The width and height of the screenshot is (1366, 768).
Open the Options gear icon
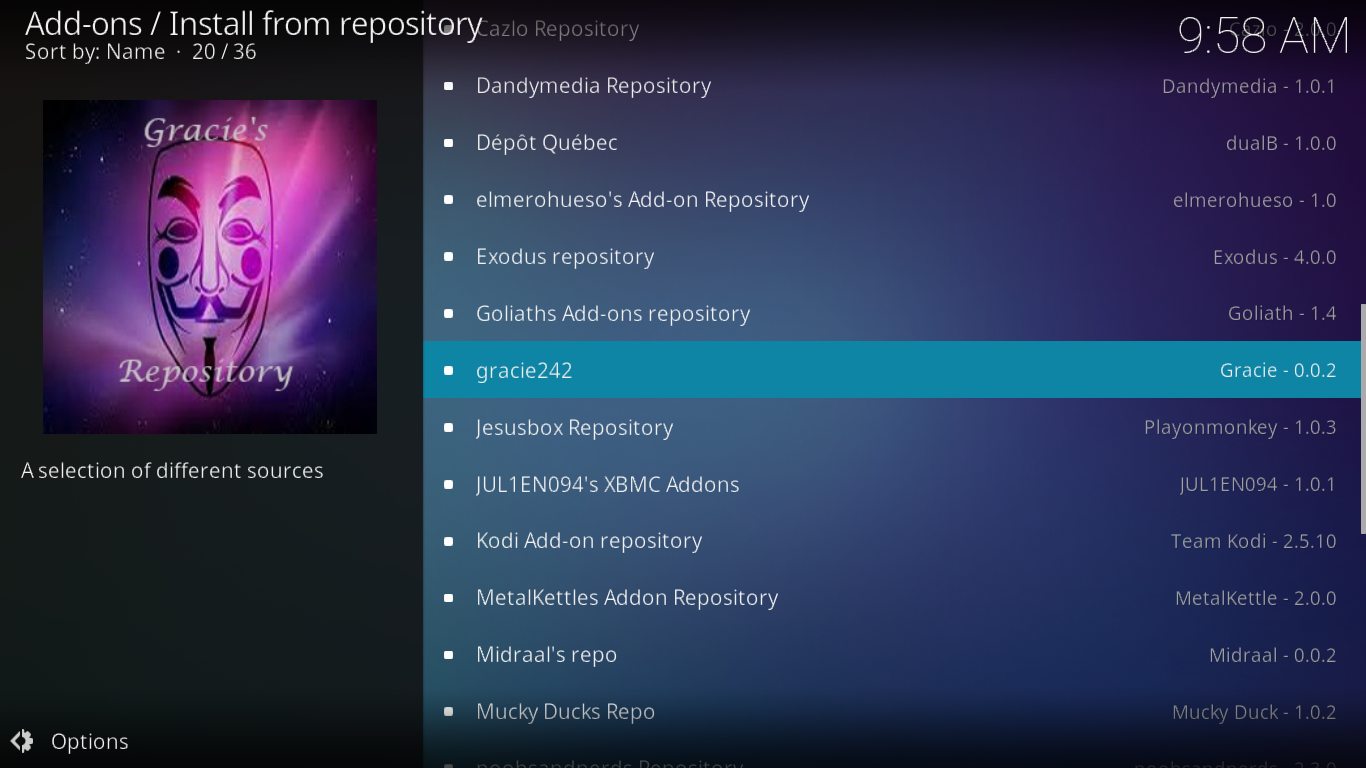coord(22,741)
